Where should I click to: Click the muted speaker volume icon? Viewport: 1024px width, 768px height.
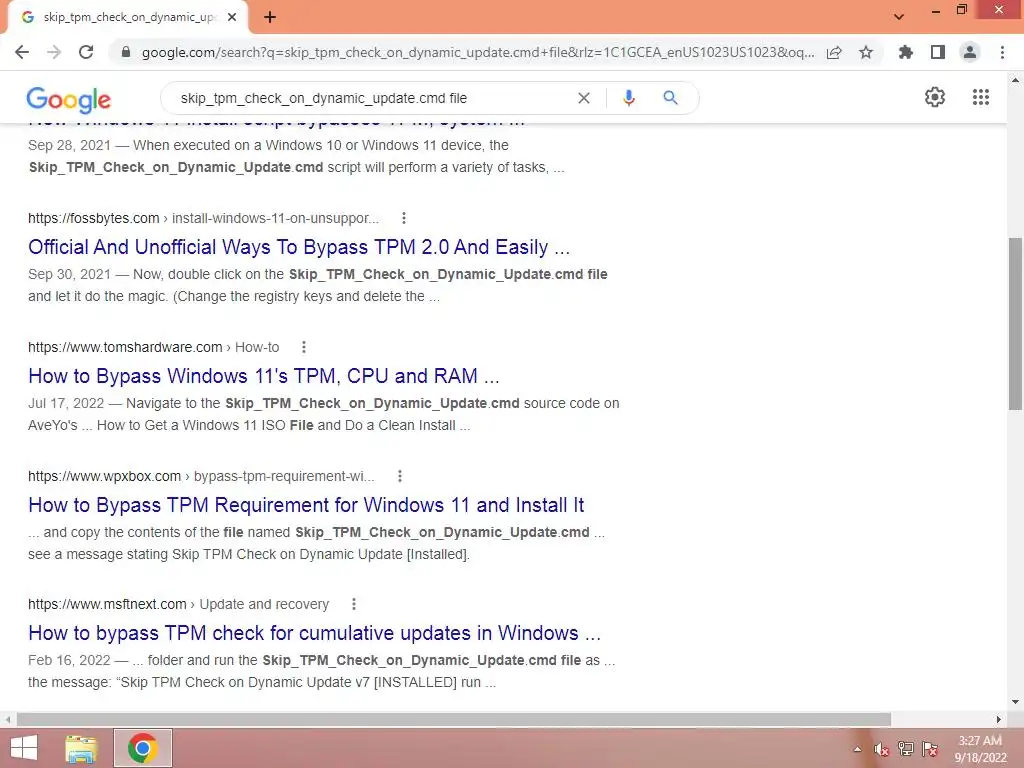click(x=882, y=749)
